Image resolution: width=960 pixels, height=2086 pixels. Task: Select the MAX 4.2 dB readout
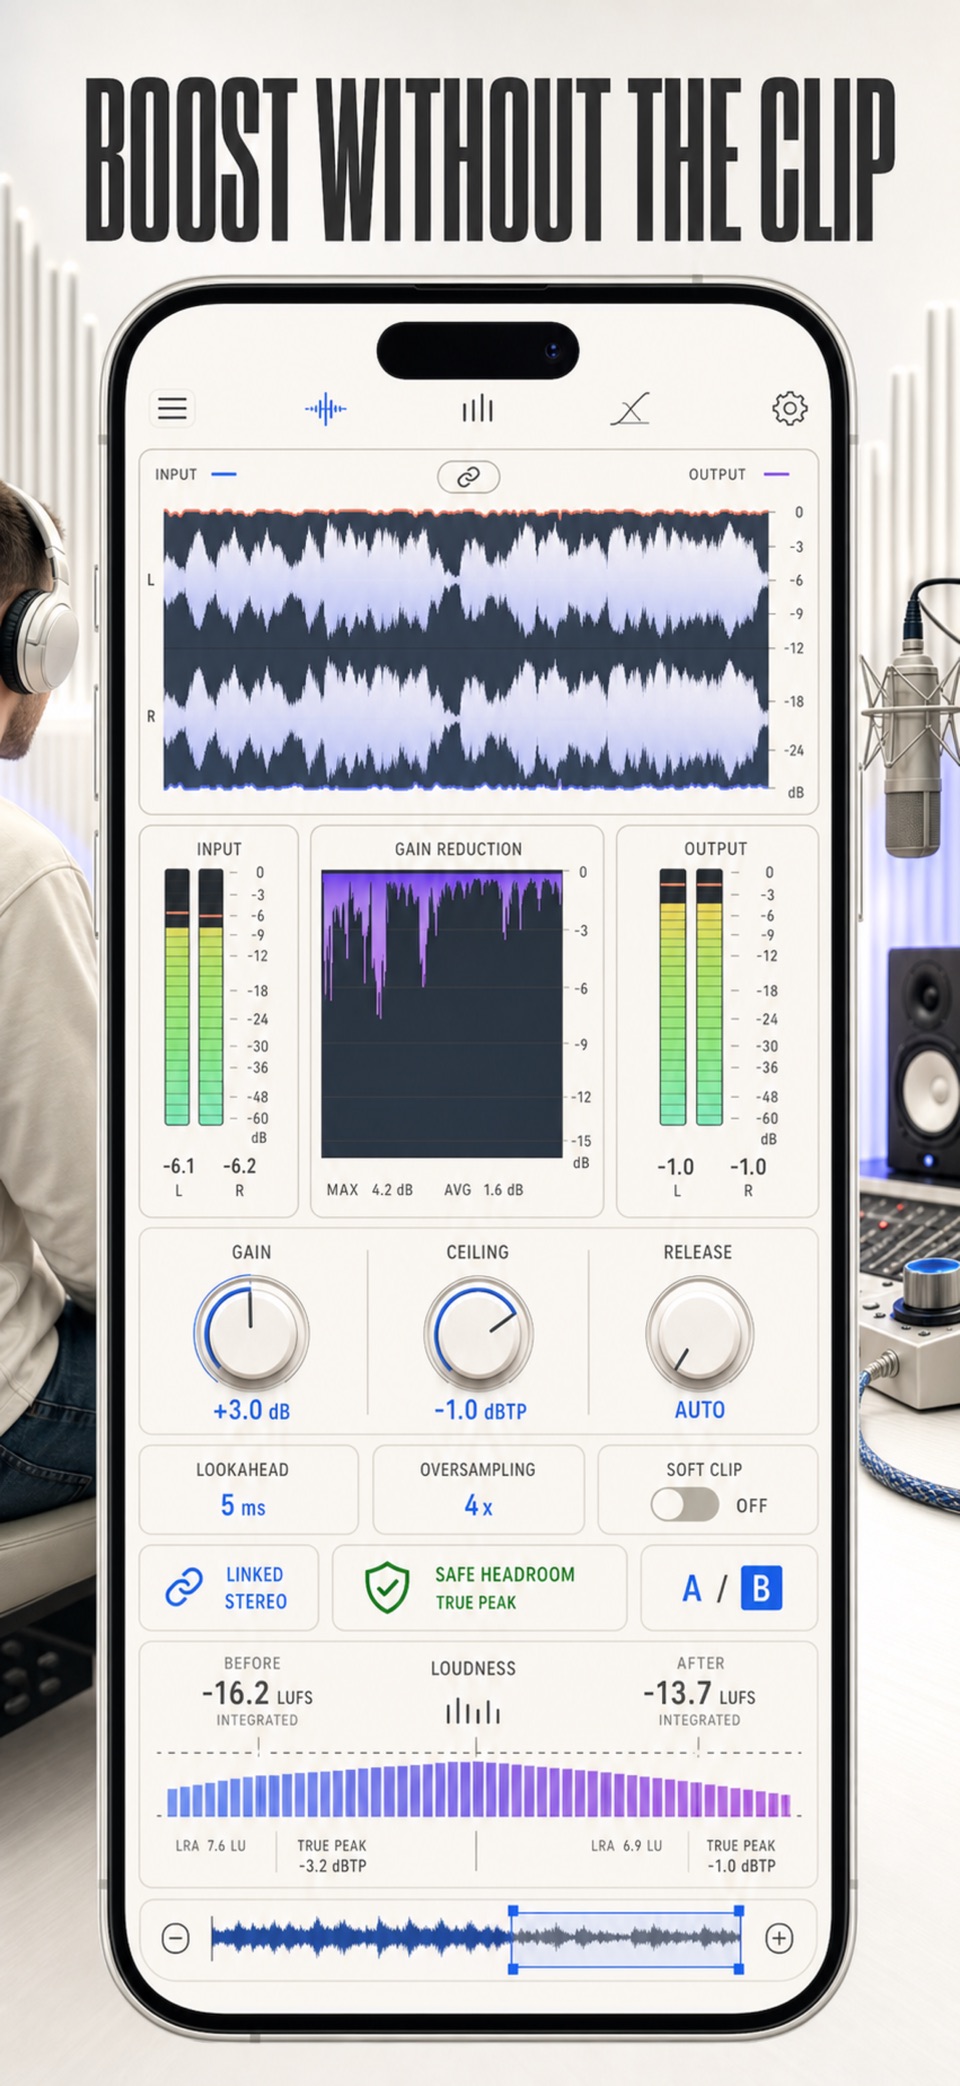369,1190
